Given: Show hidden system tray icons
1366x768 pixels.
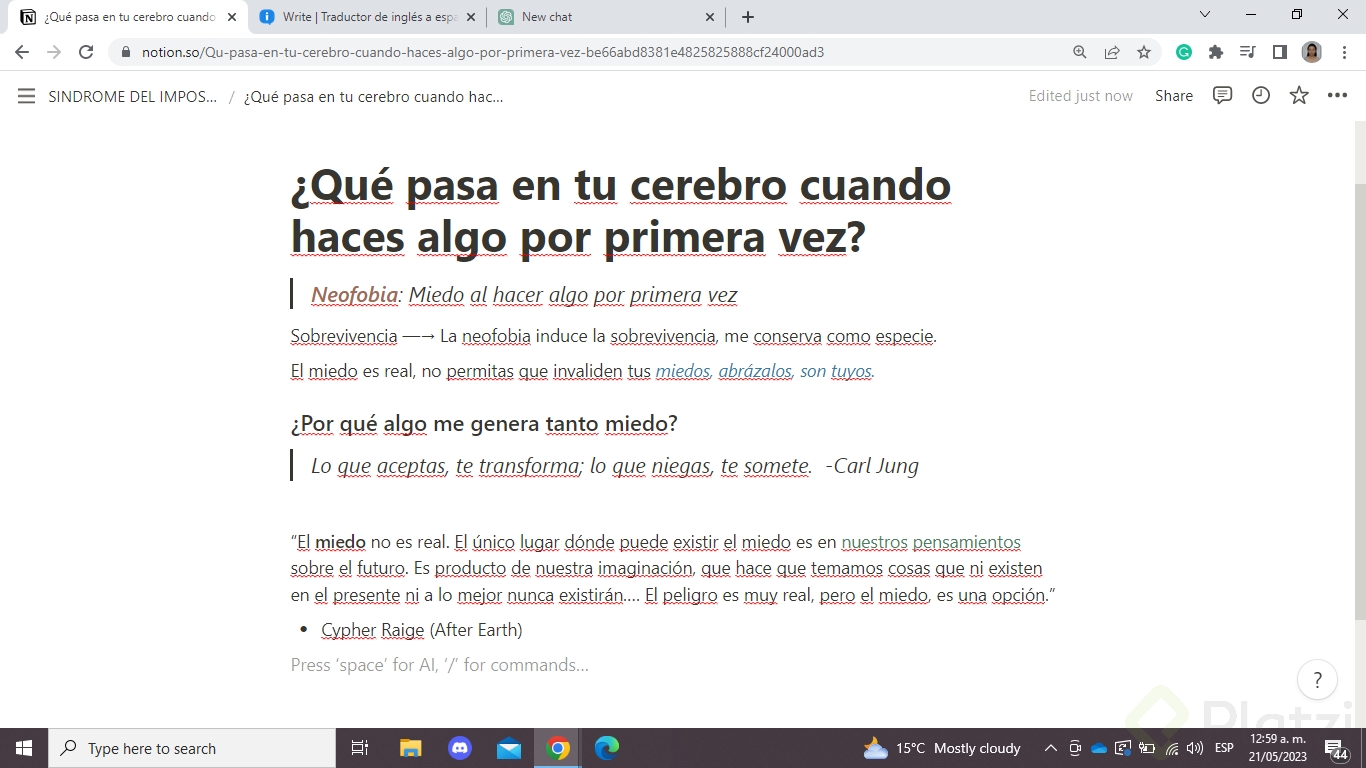Looking at the screenshot, I should click(1050, 748).
